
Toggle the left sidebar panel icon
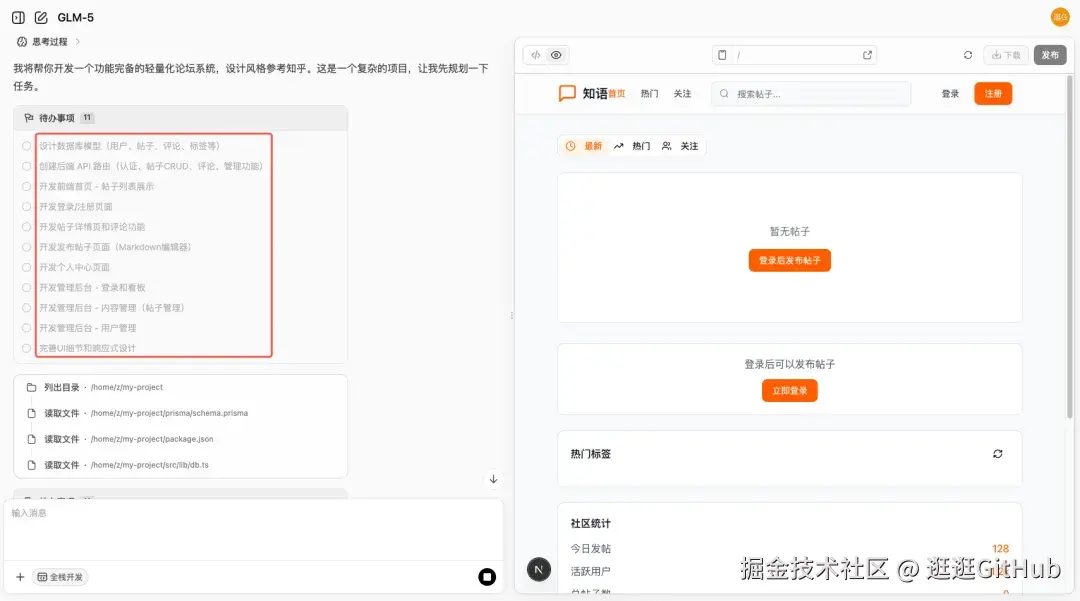(x=19, y=17)
